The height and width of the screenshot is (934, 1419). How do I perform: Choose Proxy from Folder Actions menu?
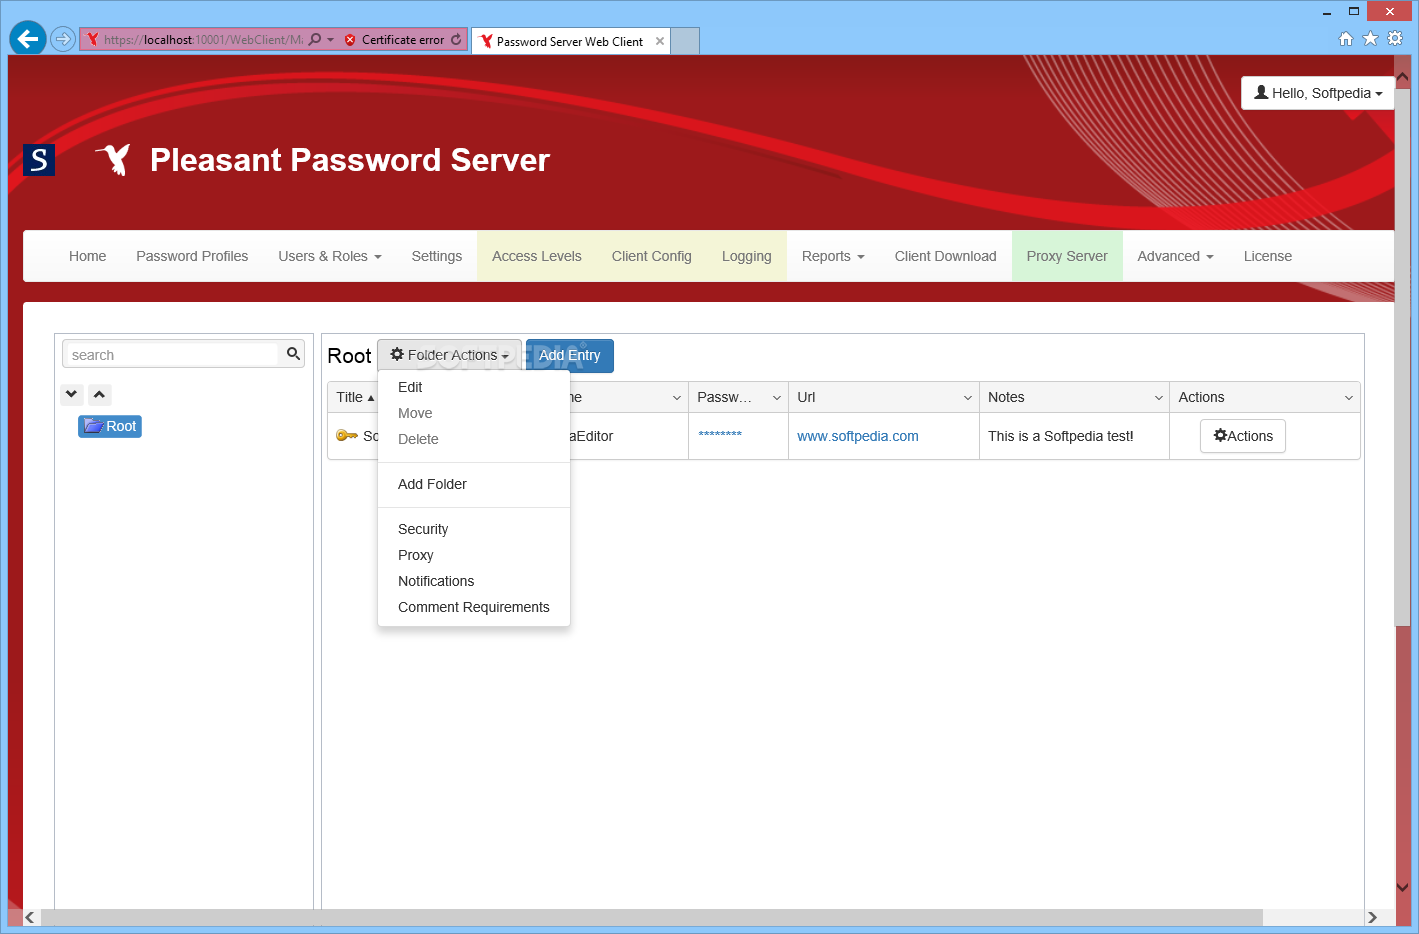[x=416, y=555]
